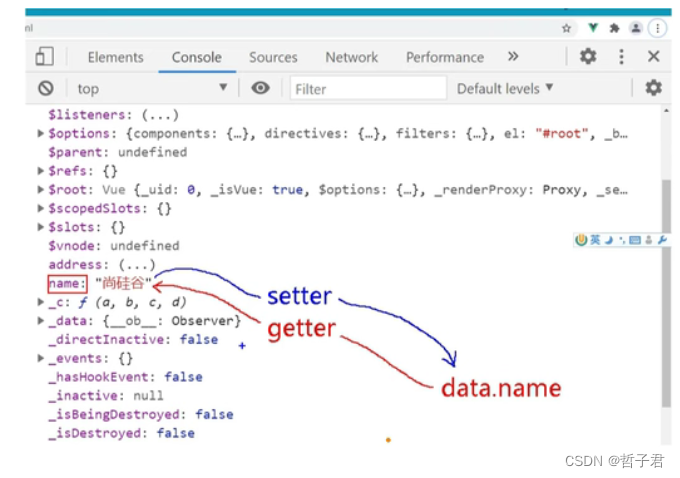
Task: Expand the _data Observer property
Action: (x=40, y=321)
